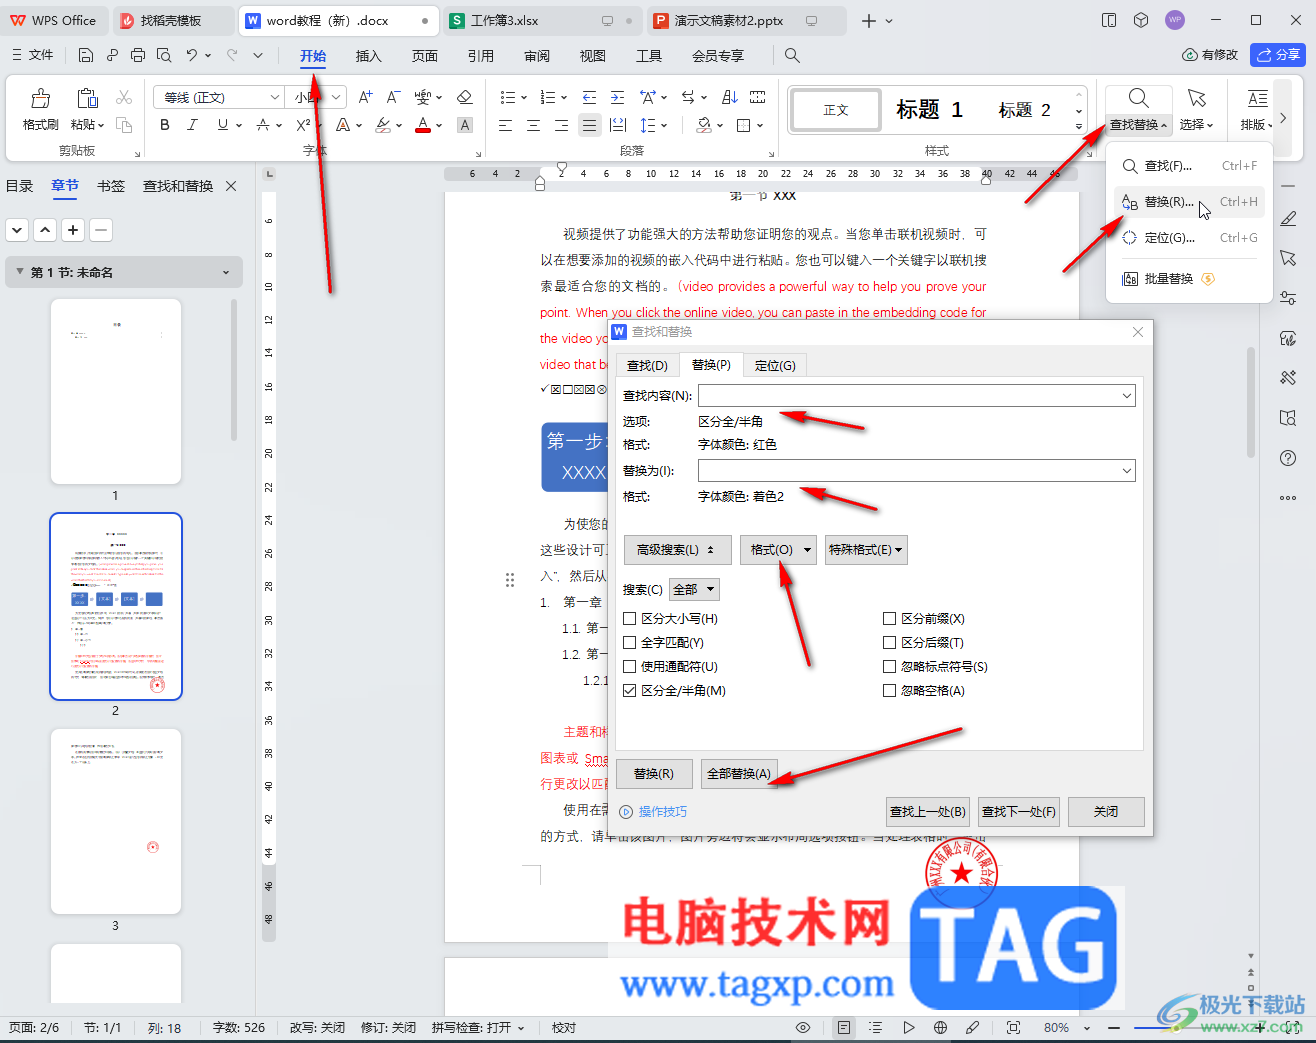This screenshot has height=1043, width=1316.
Task: Switch to the 目录 navigation tab
Action: [x=20, y=186]
